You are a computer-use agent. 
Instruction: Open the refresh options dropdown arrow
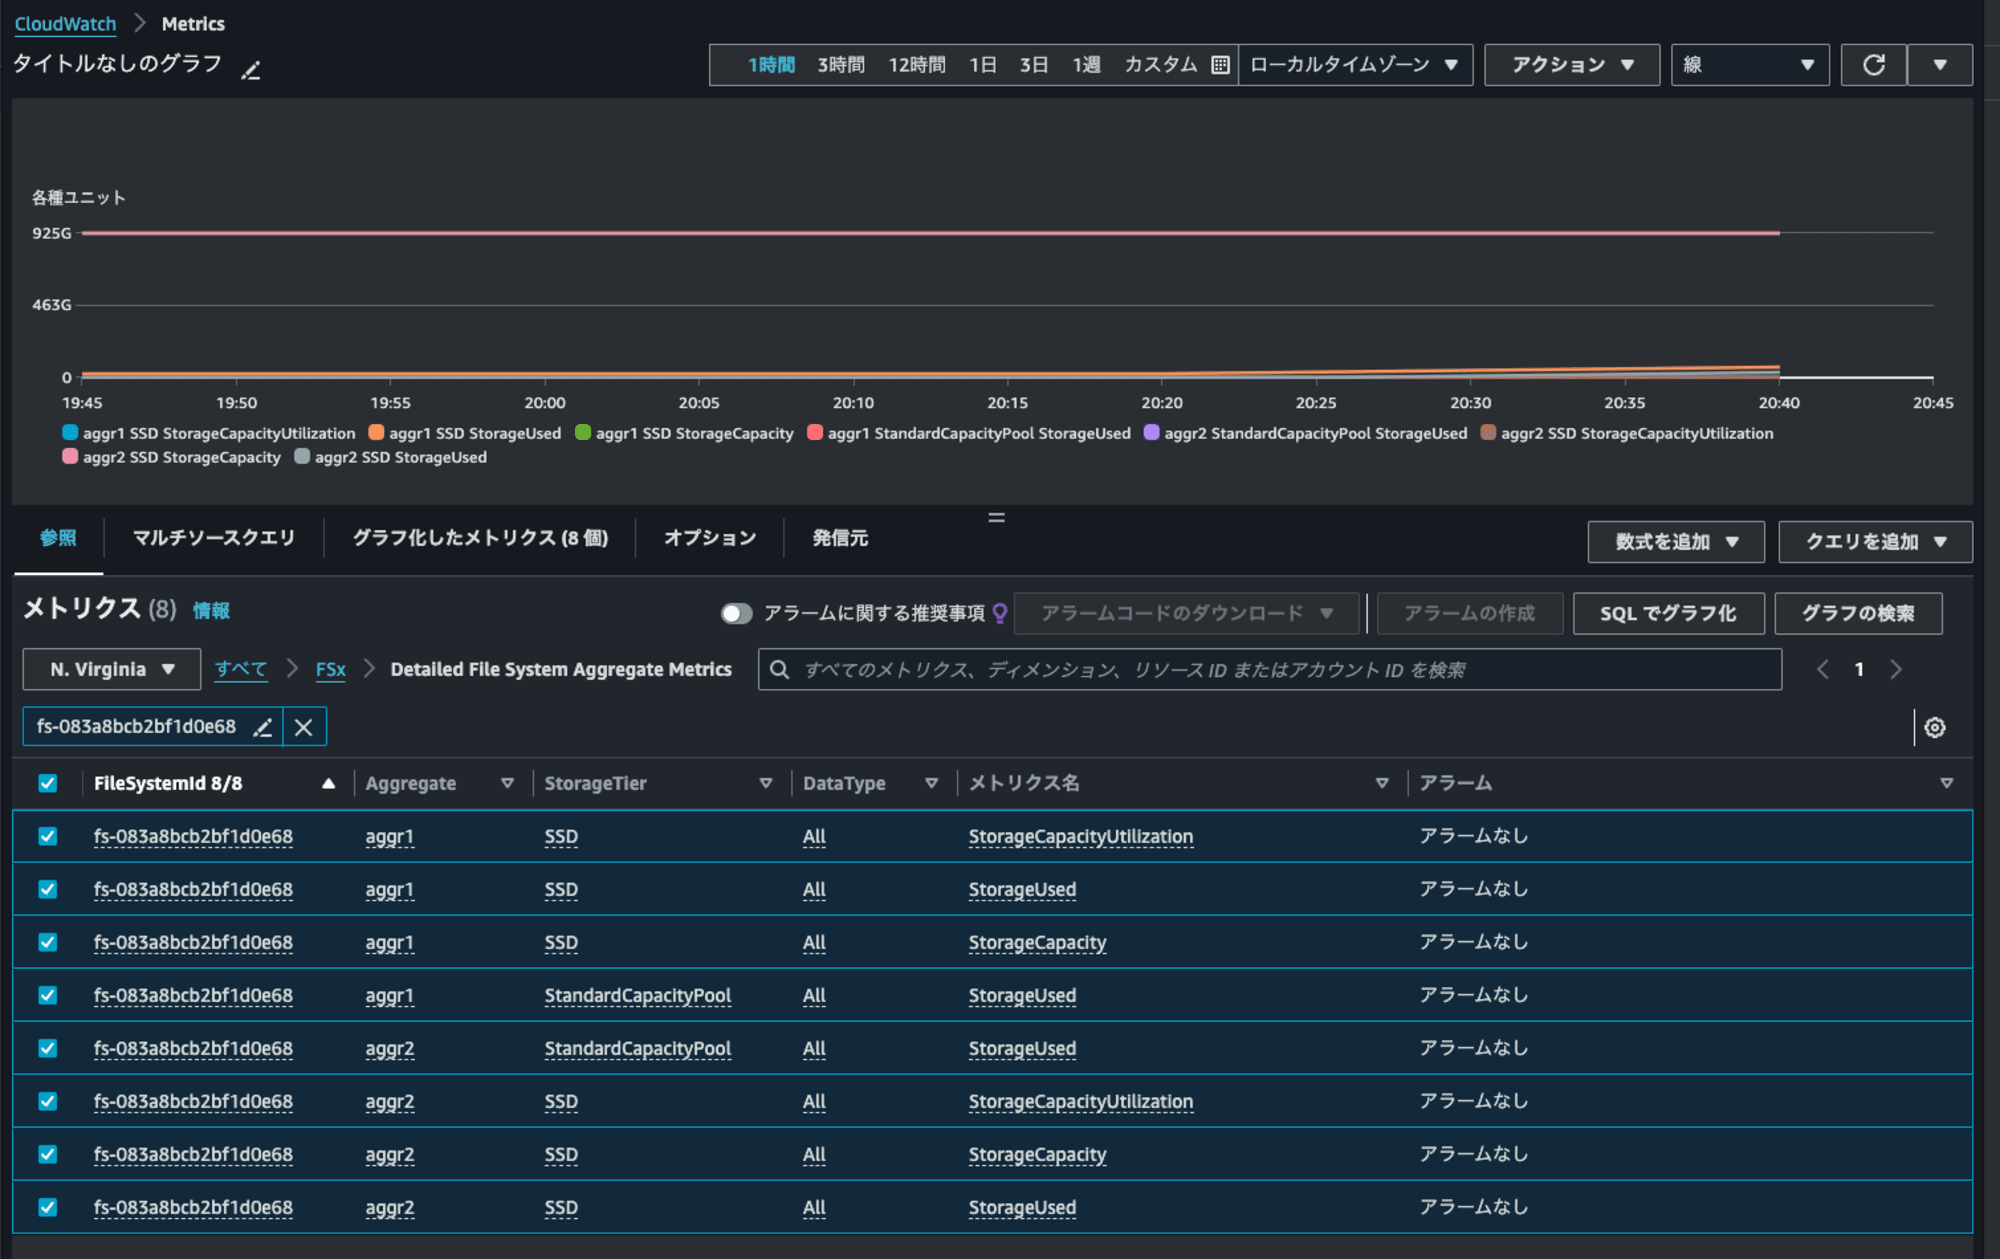click(1940, 65)
